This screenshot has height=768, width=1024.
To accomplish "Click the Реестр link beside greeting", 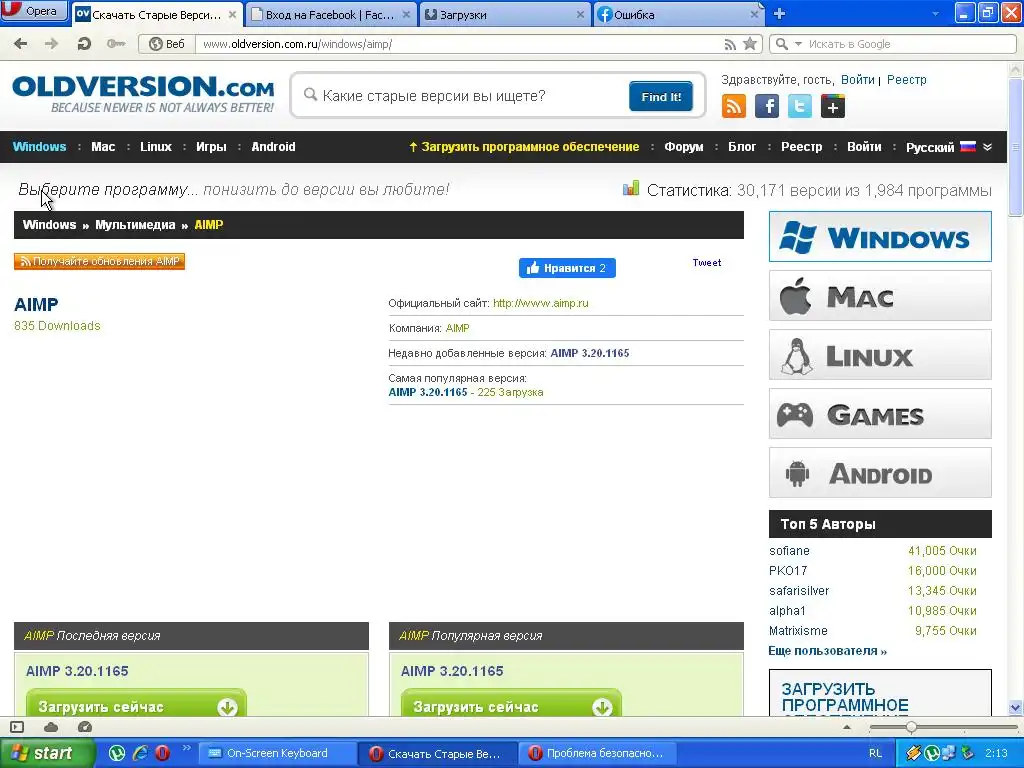I will (906, 80).
